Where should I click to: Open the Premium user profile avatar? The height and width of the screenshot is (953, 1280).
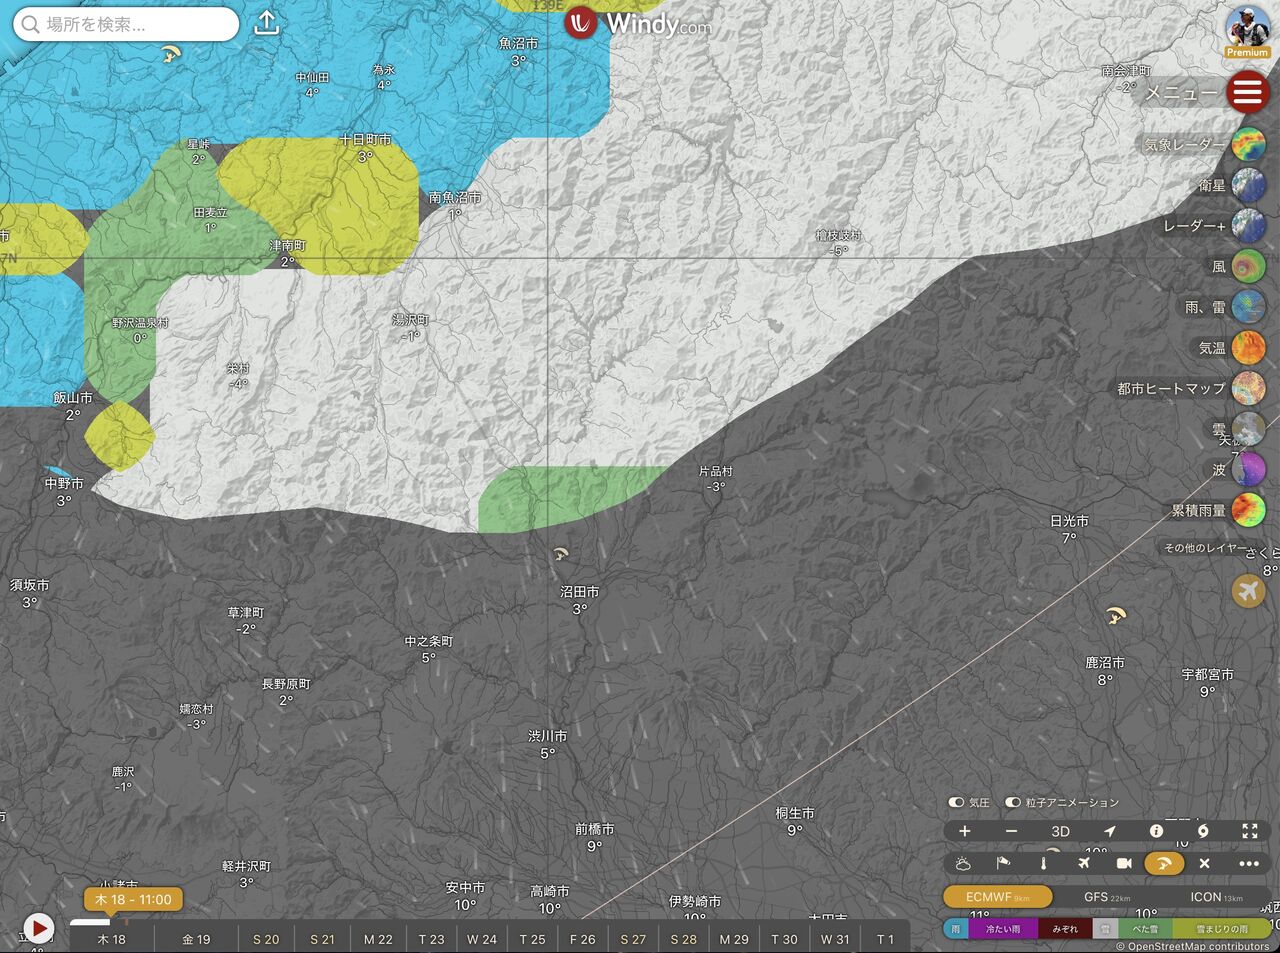click(x=1247, y=30)
